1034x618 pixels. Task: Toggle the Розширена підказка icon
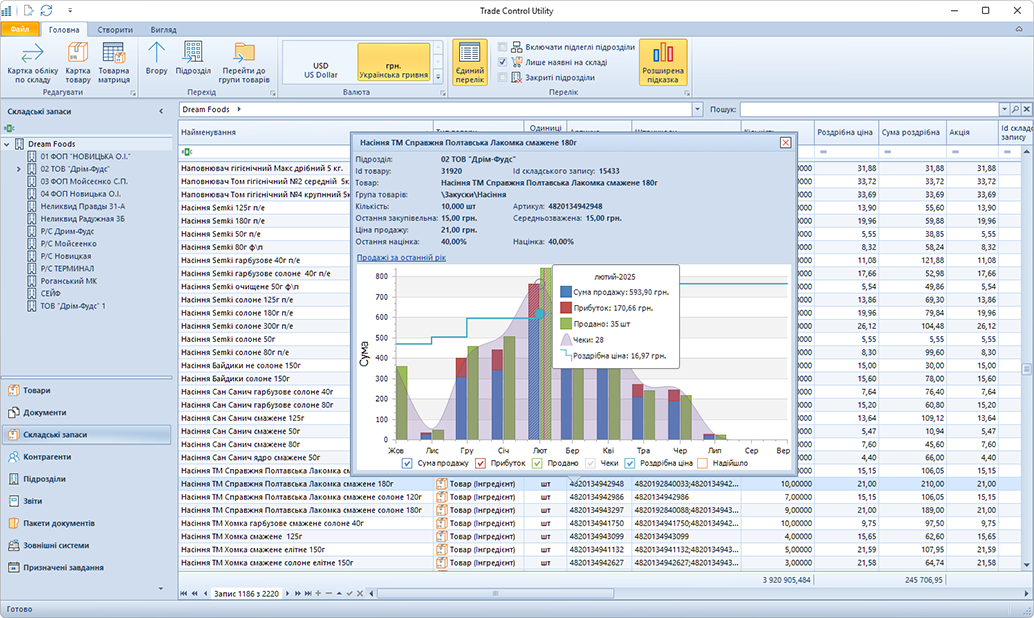[x=663, y=62]
